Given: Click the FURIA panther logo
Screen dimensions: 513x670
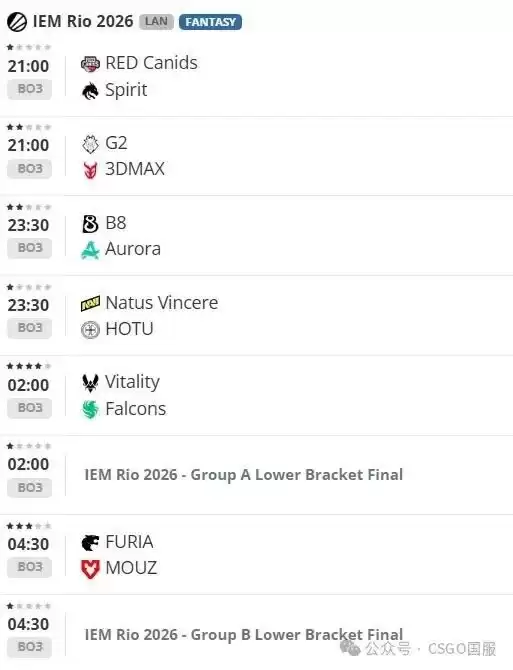Looking at the screenshot, I should pos(90,543).
